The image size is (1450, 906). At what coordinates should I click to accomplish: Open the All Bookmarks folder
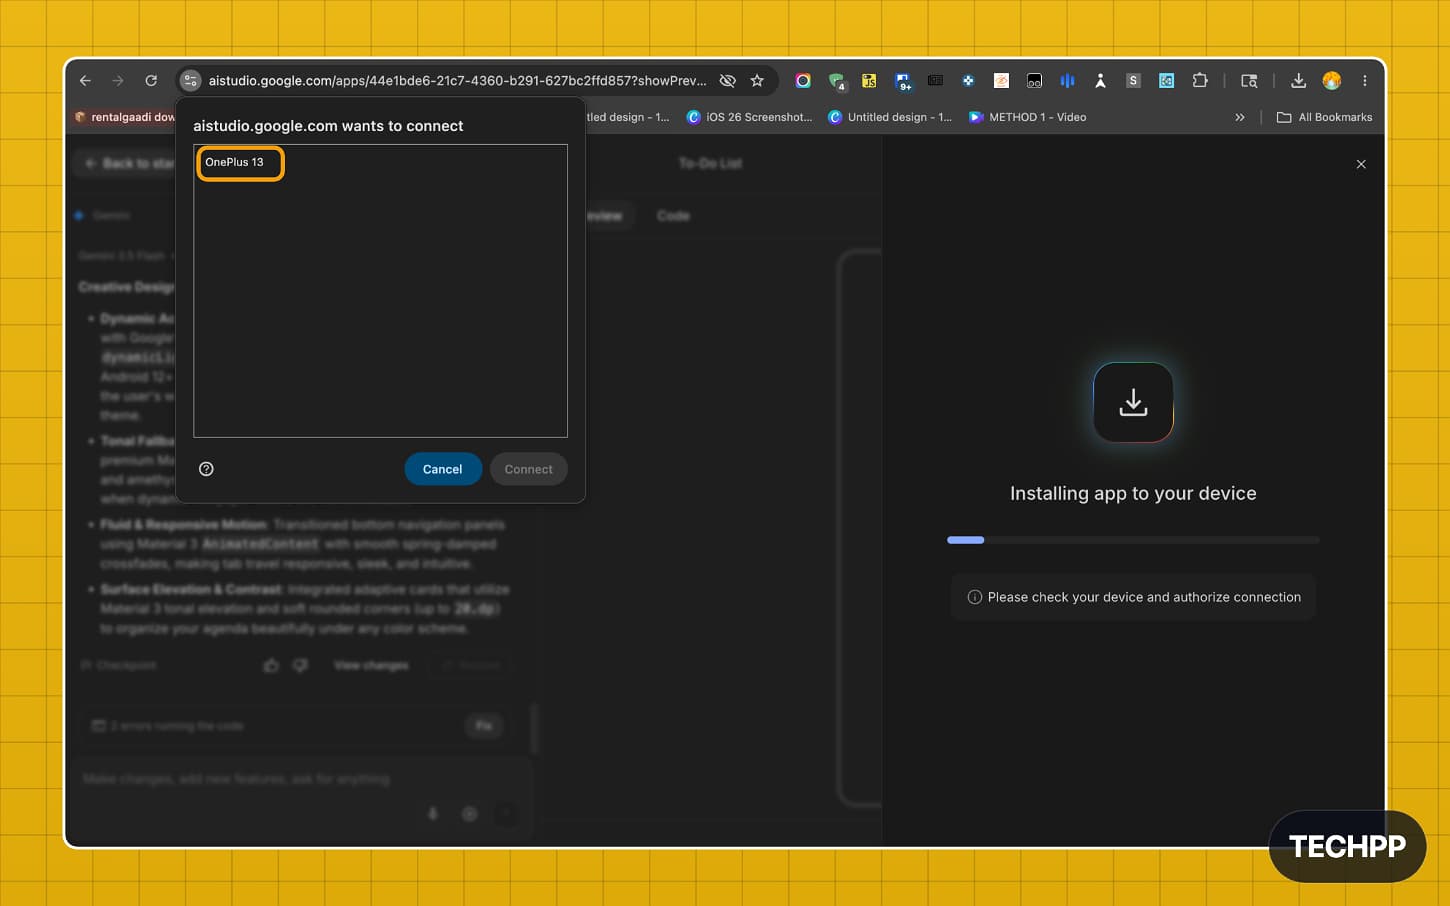[x=1324, y=117]
